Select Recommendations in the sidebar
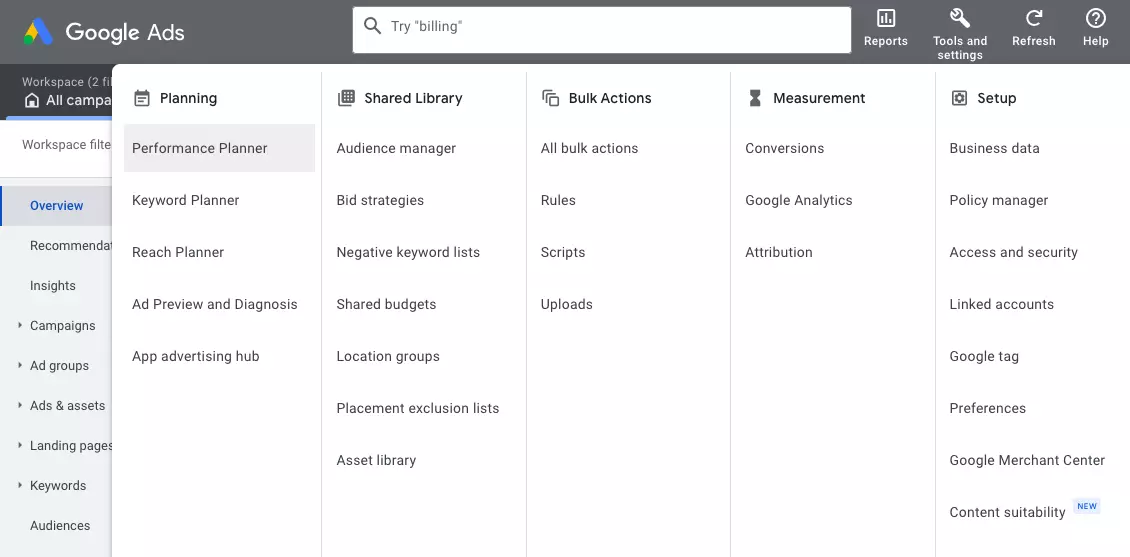This screenshot has height=557, width=1130. click(x=71, y=246)
